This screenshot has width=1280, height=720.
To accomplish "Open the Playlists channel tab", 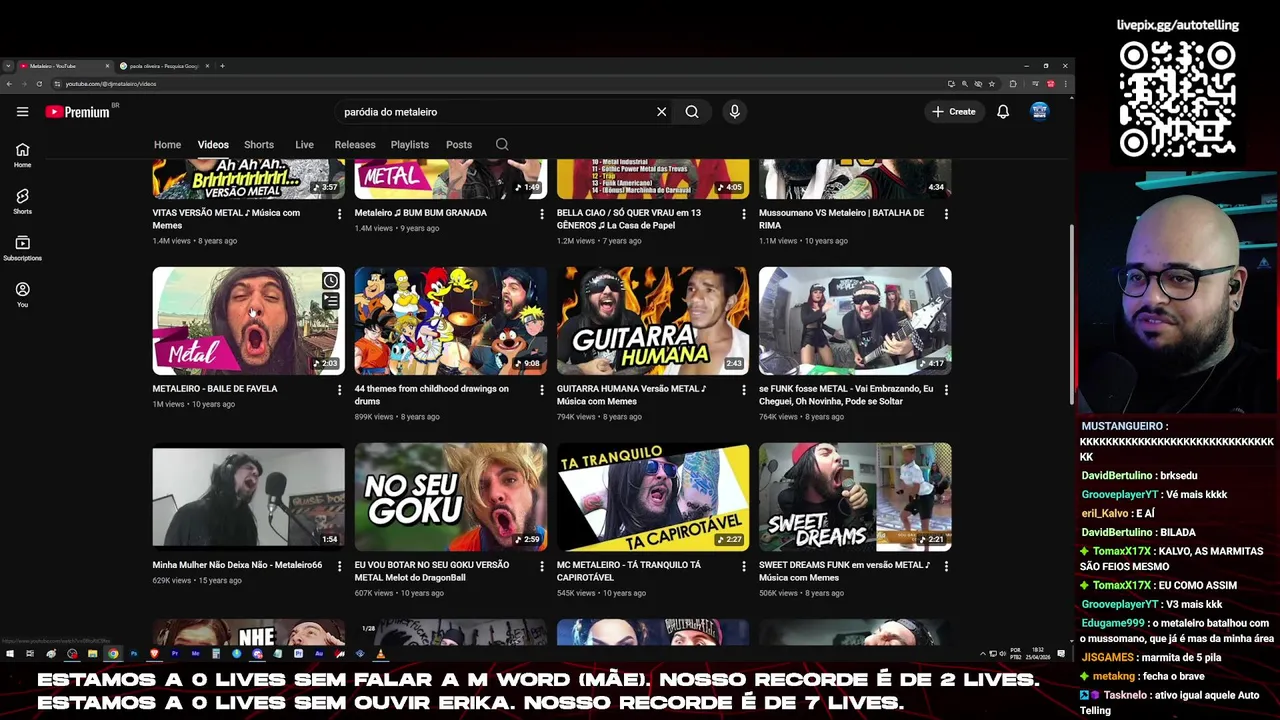I will (x=409, y=145).
